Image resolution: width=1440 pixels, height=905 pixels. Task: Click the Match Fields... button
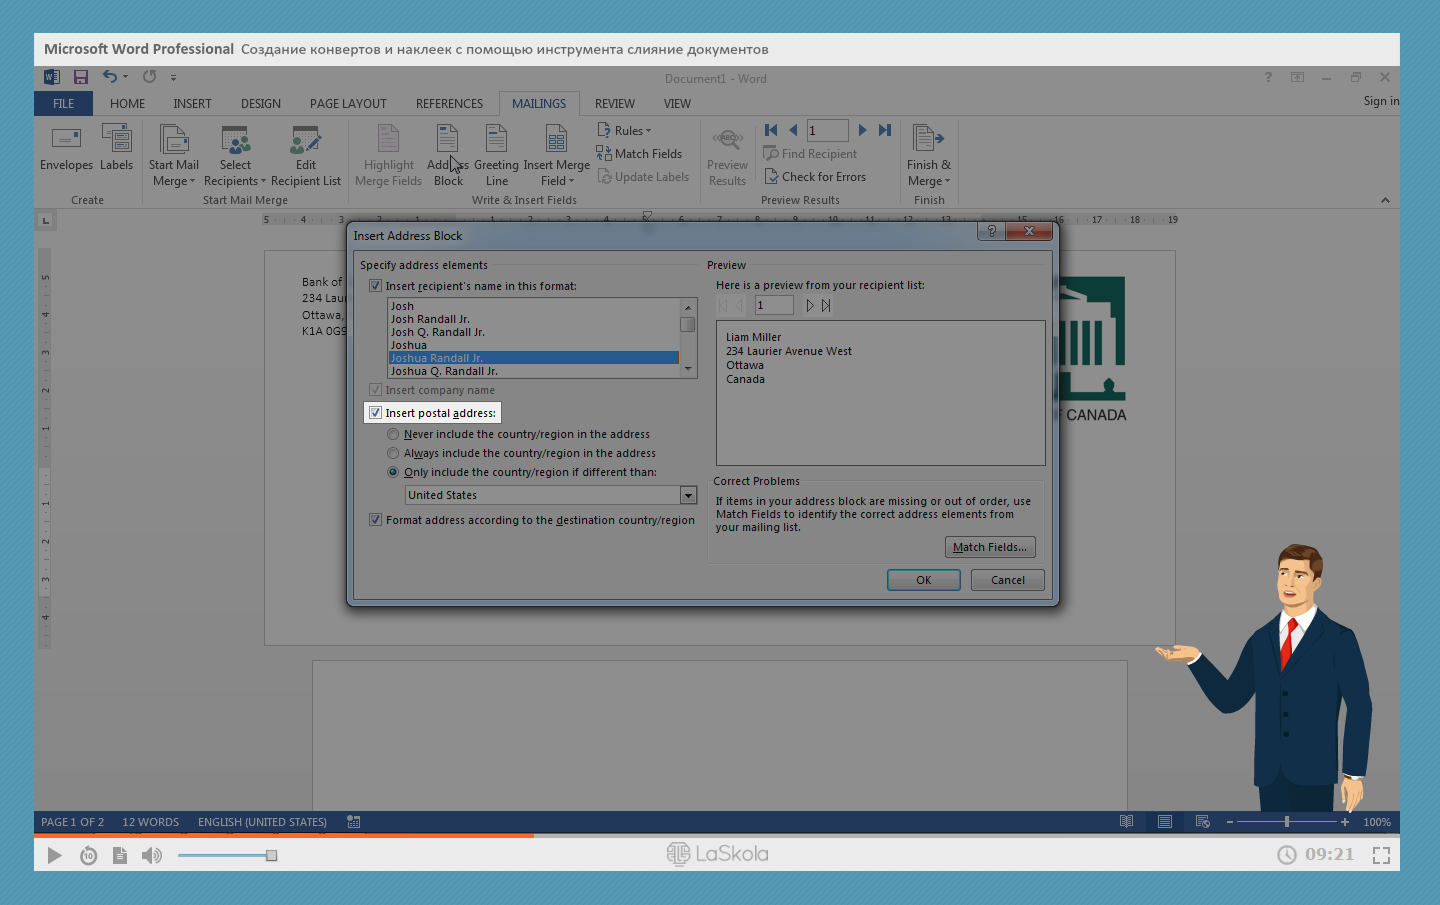[x=989, y=547]
